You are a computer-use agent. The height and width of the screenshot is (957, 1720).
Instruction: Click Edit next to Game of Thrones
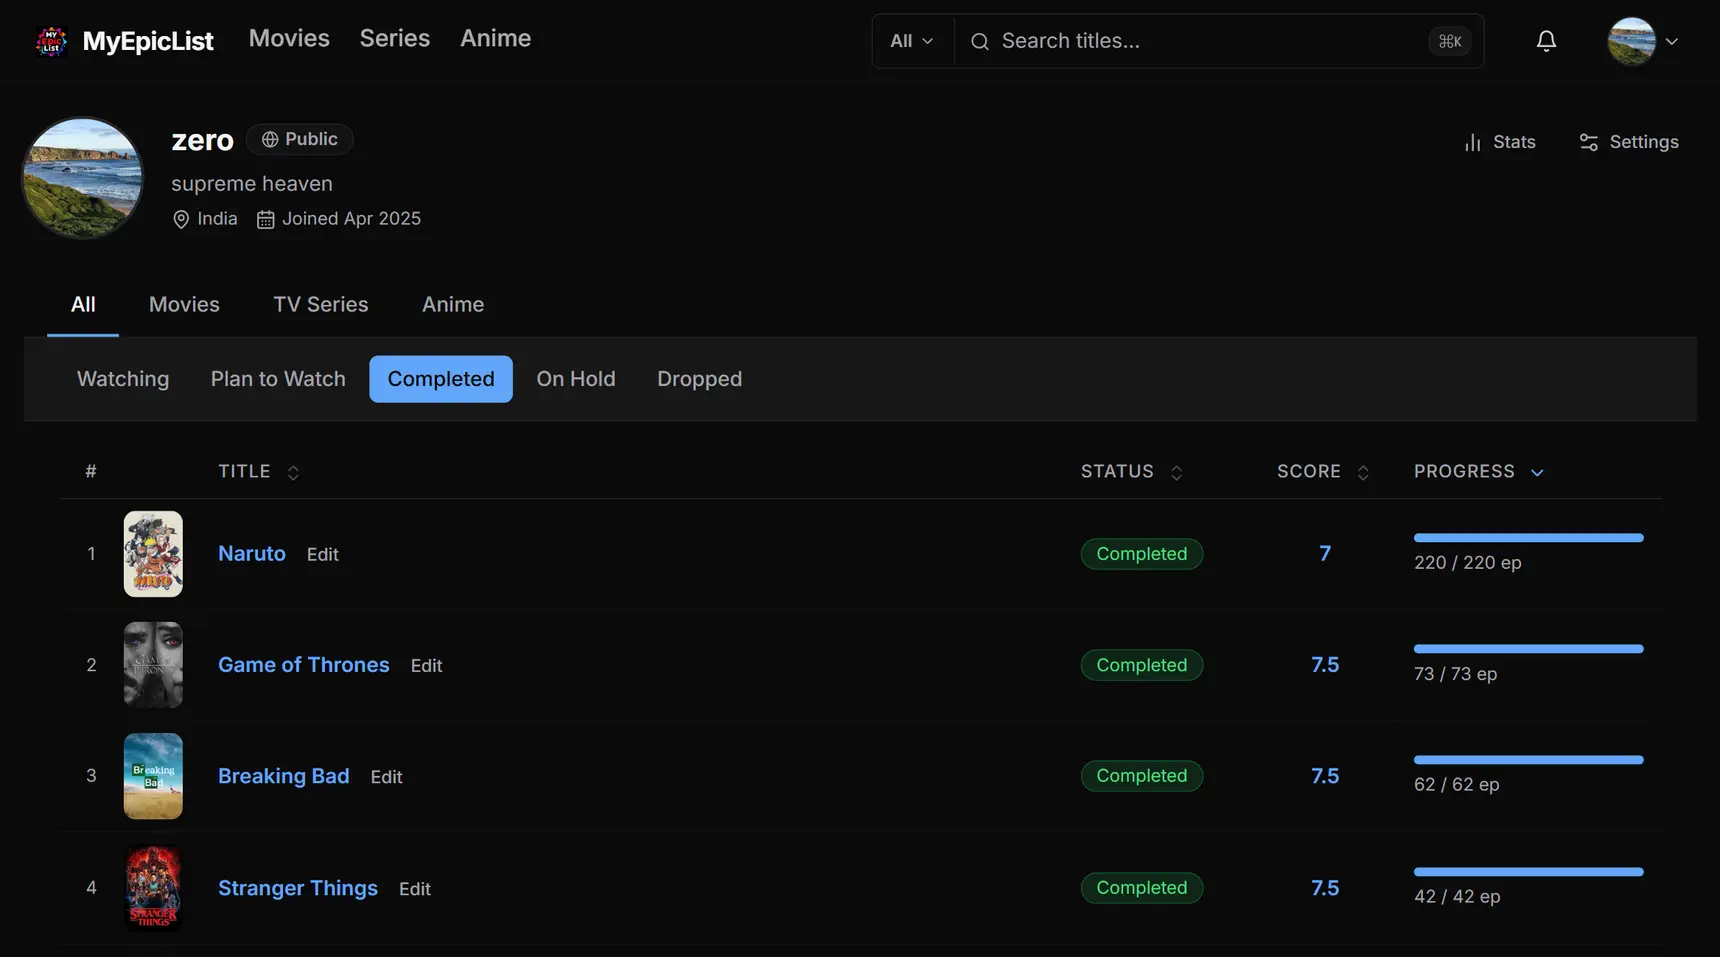coord(427,666)
